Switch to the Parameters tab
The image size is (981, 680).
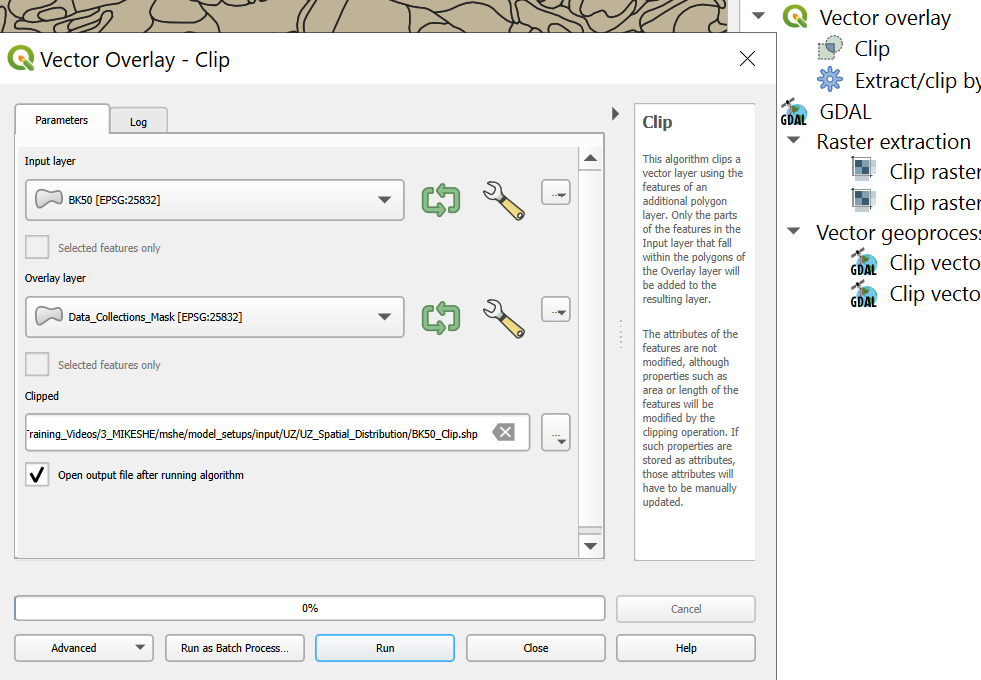[x=62, y=119]
